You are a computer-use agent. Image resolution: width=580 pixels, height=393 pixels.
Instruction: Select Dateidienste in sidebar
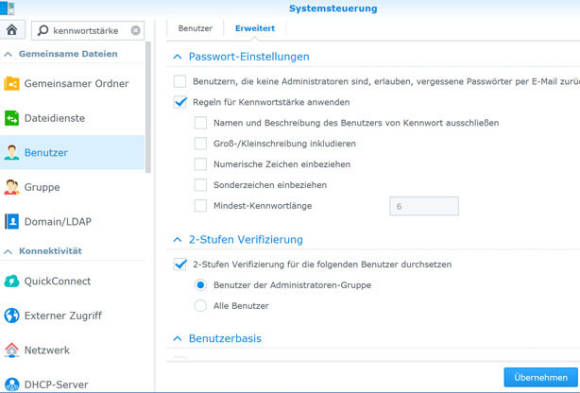pyautogui.click(x=72, y=118)
